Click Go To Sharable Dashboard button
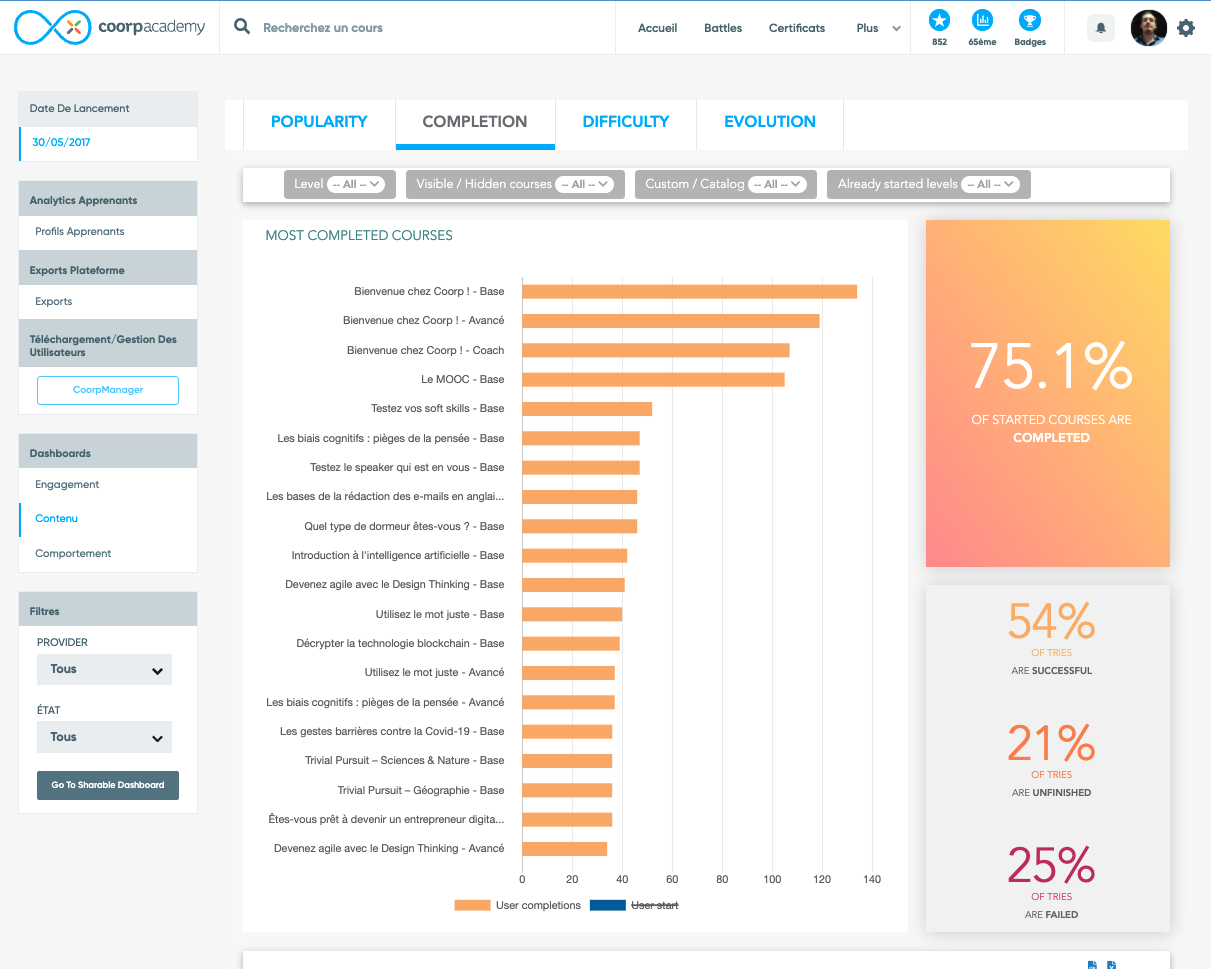The image size is (1211, 969). [x=108, y=785]
